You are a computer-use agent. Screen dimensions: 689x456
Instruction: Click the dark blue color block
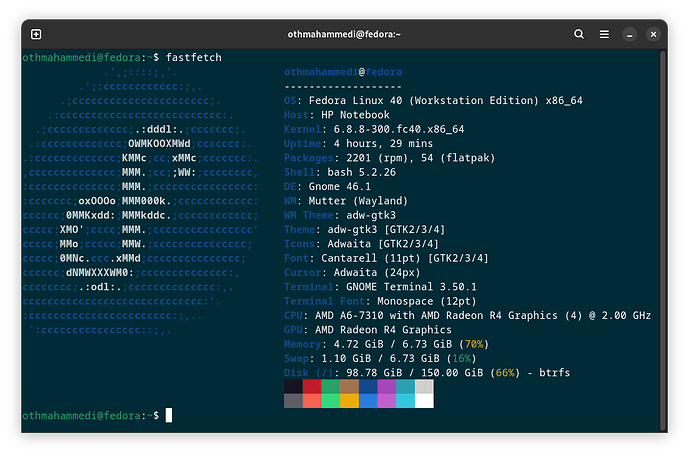point(368,387)
